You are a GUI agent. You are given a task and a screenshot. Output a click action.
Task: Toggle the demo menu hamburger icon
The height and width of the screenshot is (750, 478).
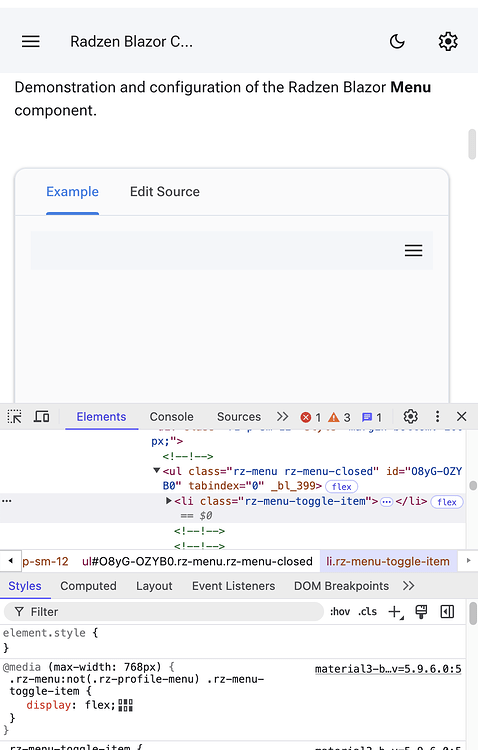click(x=413, y=251)
